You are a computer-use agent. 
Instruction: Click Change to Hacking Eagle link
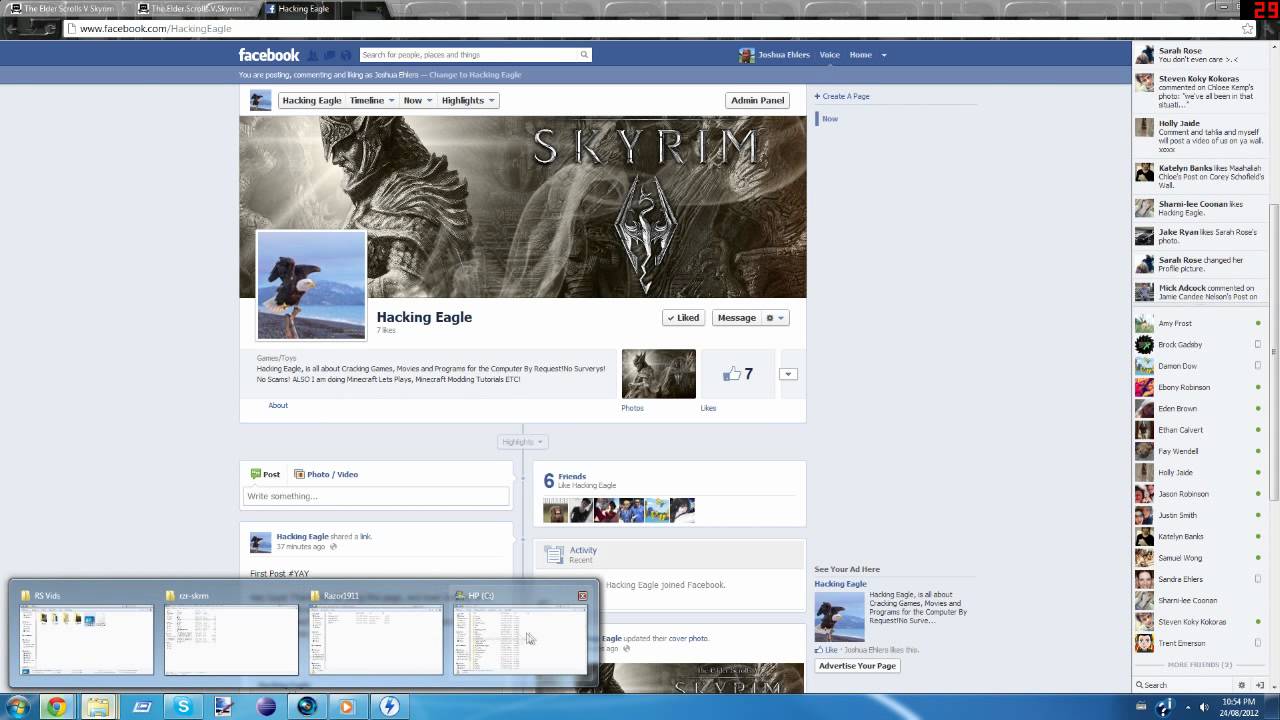coord(475,75)
